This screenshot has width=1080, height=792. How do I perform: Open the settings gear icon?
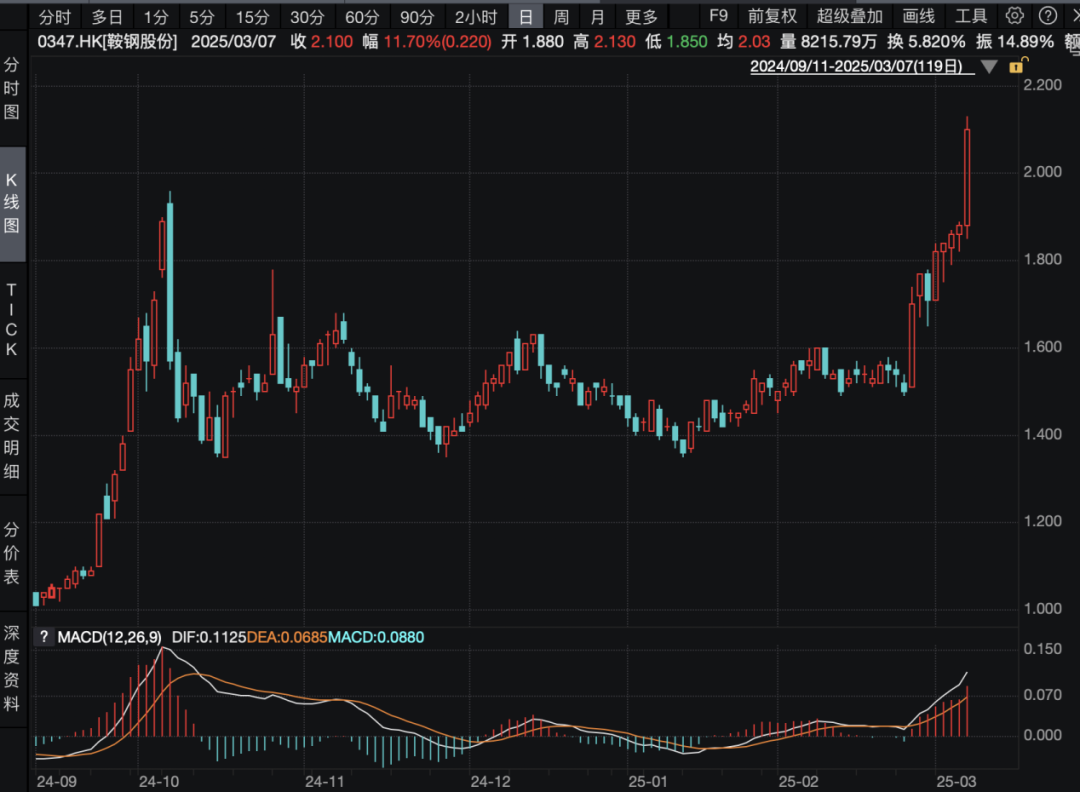pos(1014,16)
